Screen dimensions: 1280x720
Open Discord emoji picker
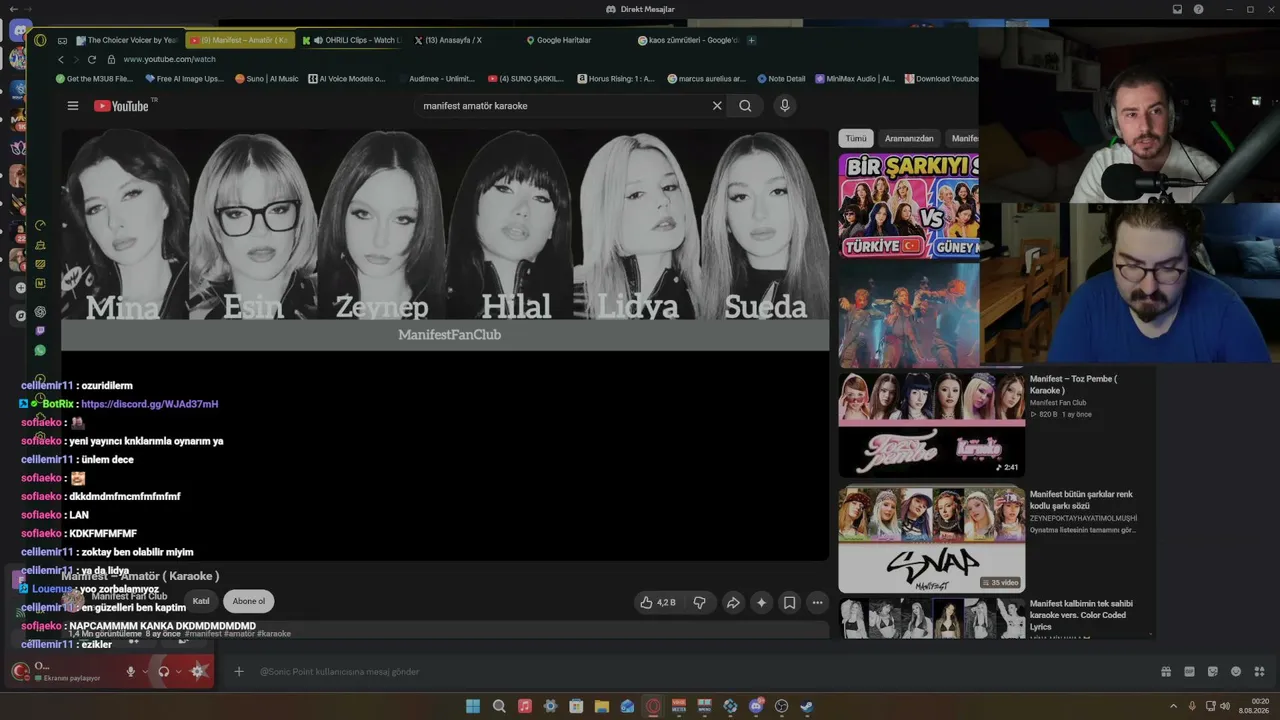point(1236,672)
